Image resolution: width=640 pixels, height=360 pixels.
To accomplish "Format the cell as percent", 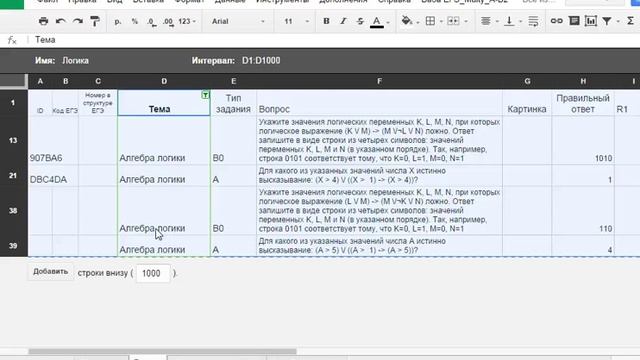I will pos(135,21).
